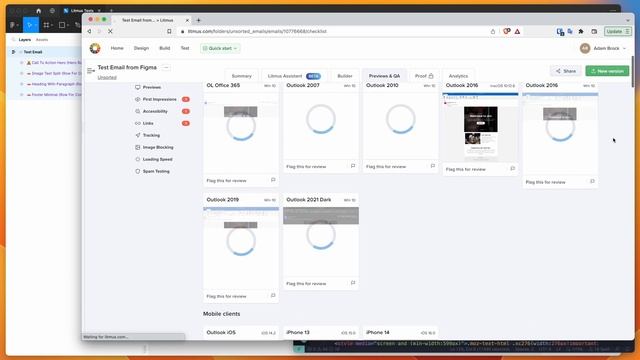
Task: Click the Share button
Action: point(566,71)
